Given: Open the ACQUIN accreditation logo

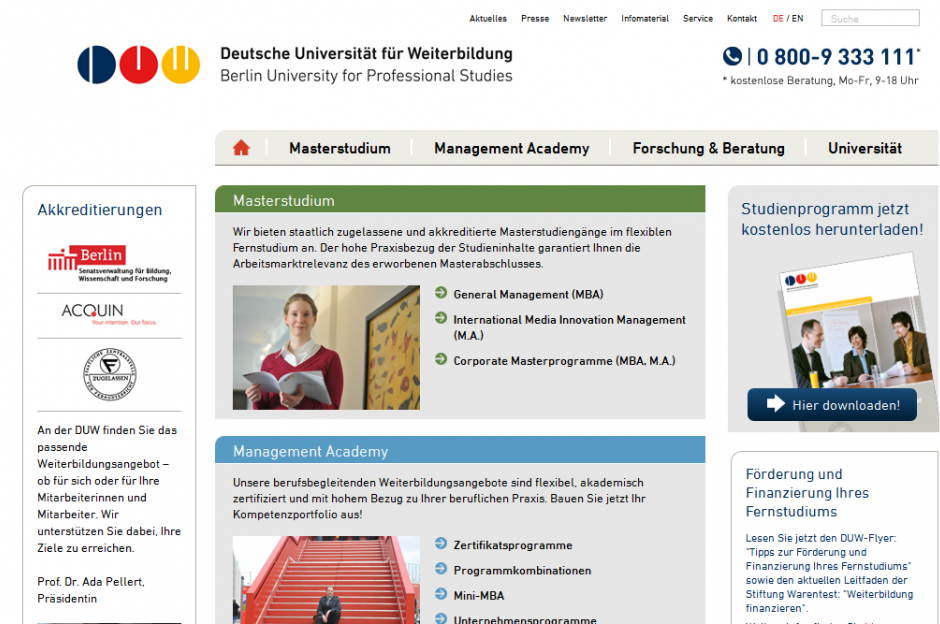Looking at the screenshot, I should 109,315.
